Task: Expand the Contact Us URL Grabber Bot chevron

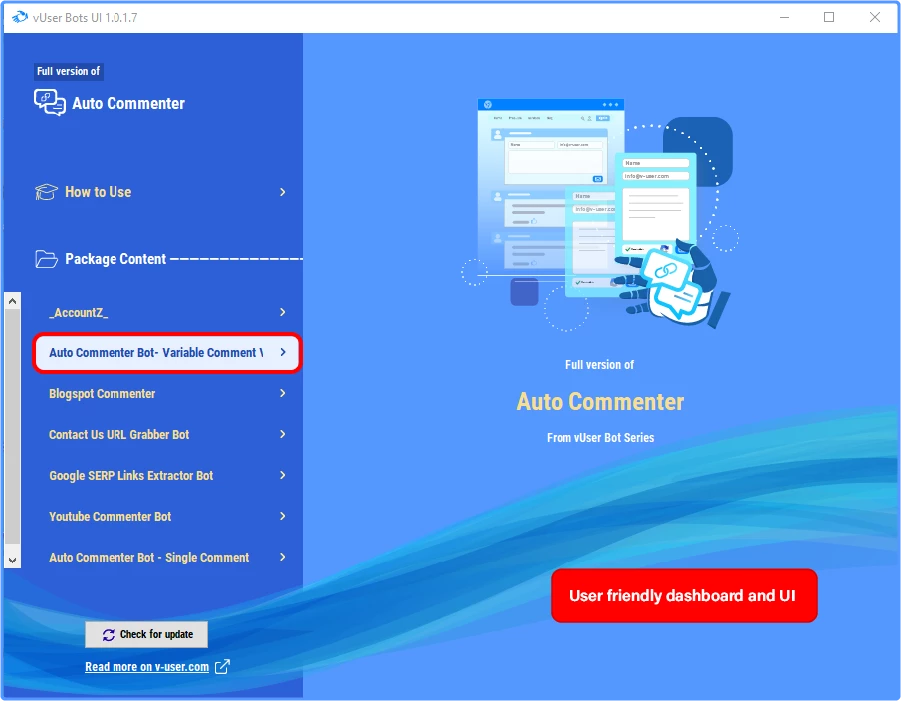Action: pyautogui.click(x=283, y=434)
